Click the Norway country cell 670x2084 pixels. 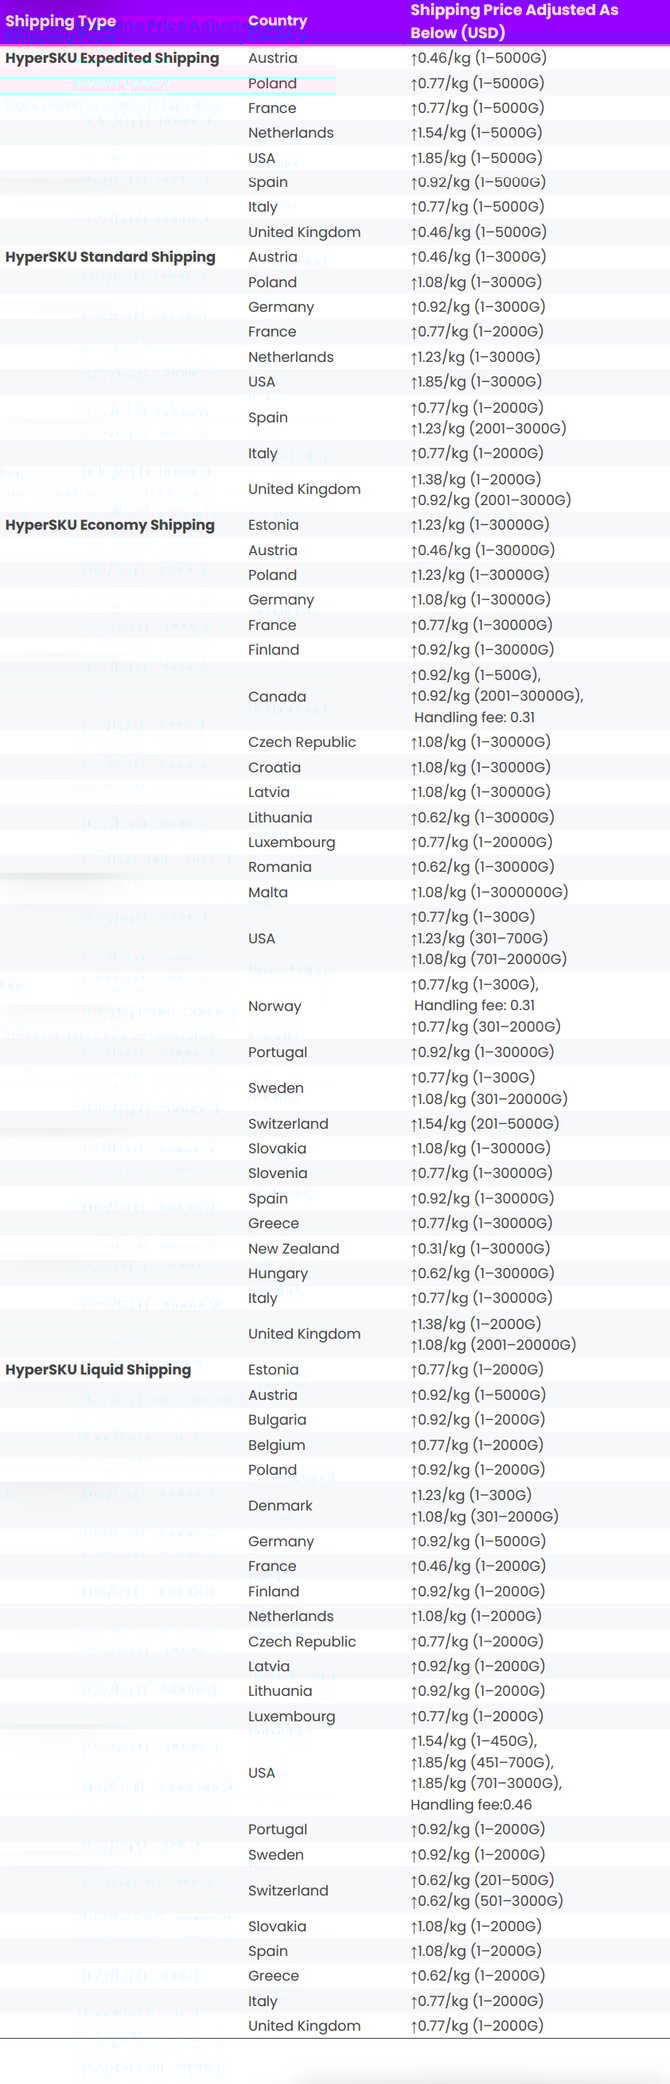click(x=274, y=1006)
